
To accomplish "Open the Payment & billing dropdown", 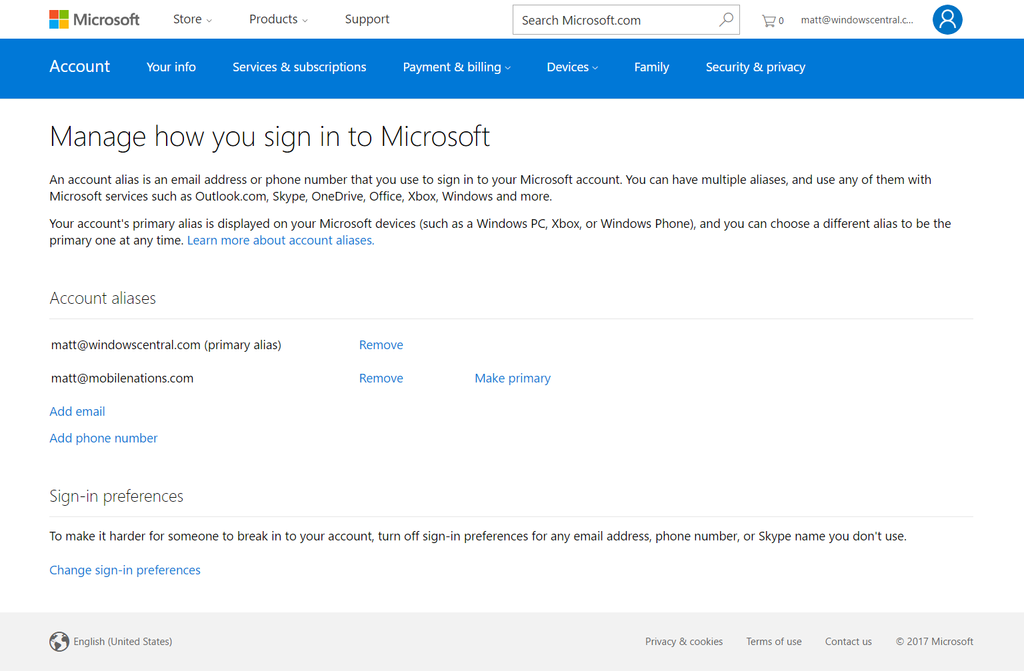I will (456, 67).
